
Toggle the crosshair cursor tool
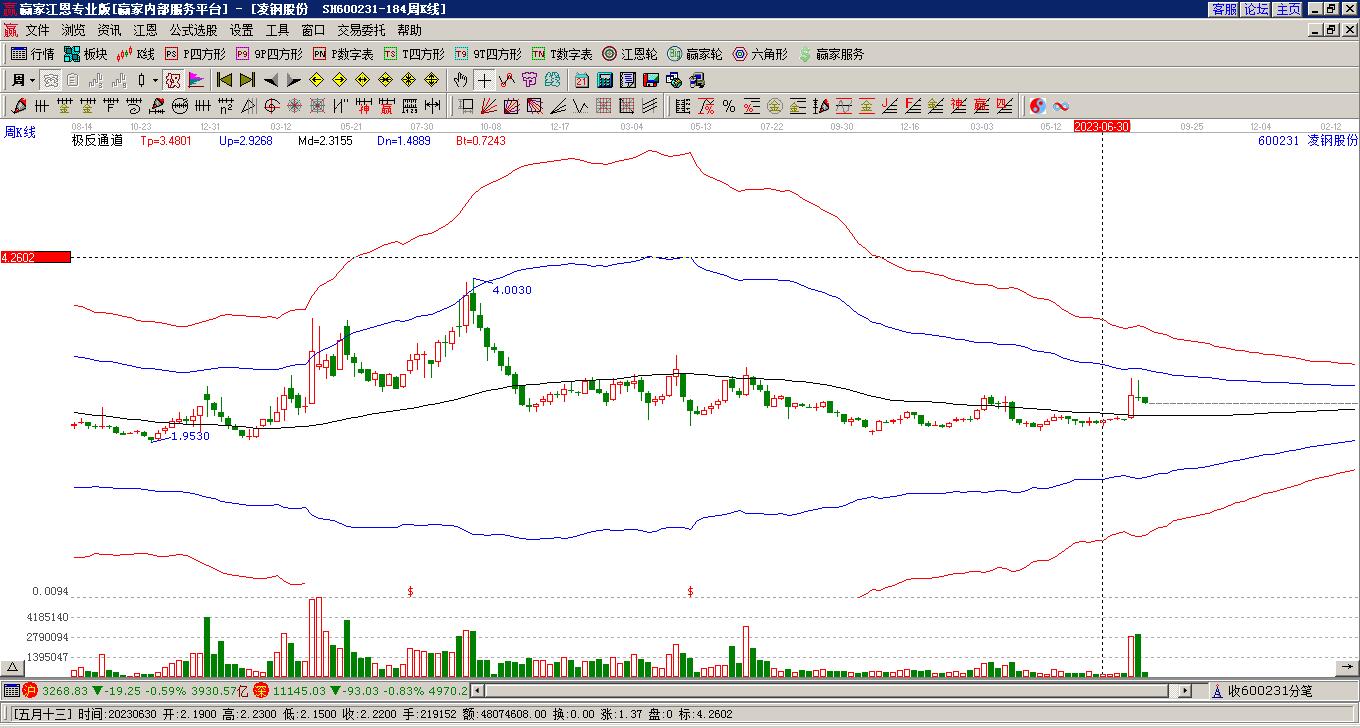pos(484,80)
